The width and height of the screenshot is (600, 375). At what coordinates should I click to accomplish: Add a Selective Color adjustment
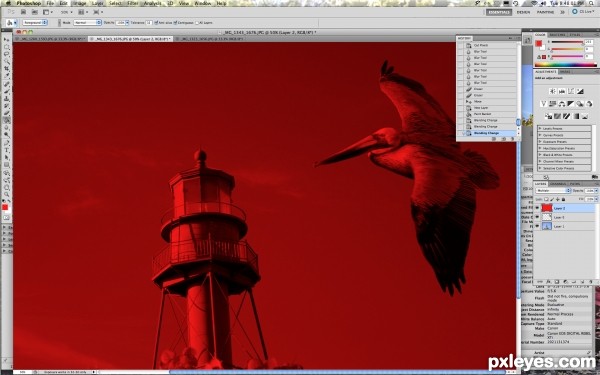(585, 116)
